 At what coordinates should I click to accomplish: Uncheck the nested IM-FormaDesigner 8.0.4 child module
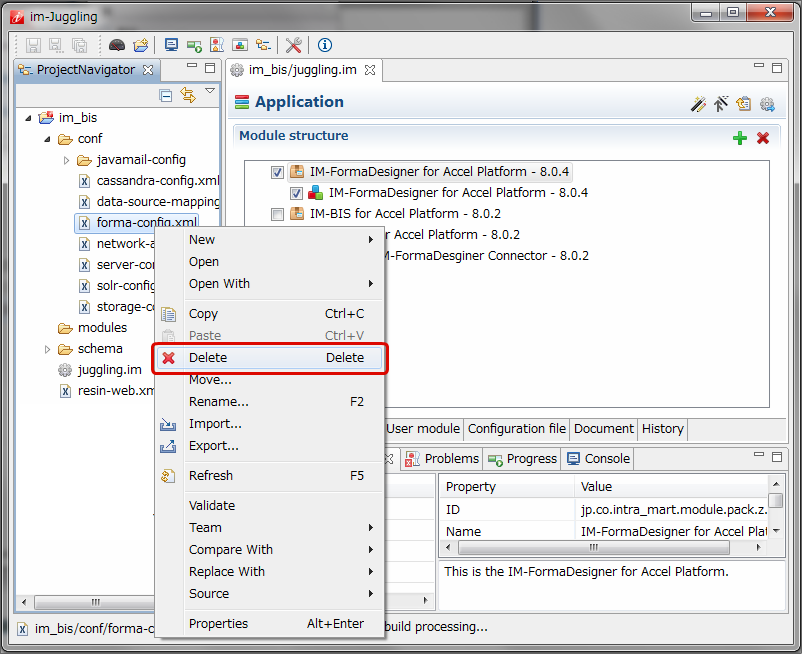click(x=296, y=193)
